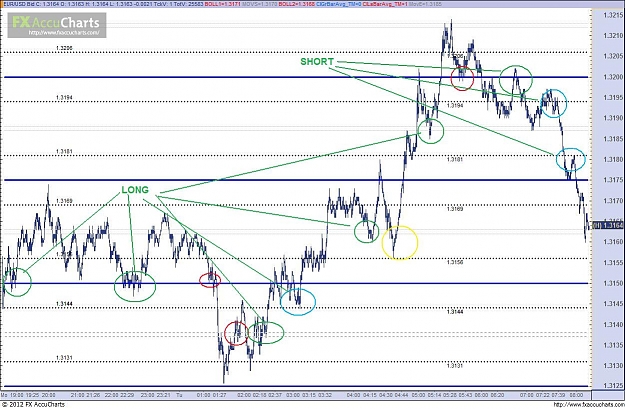Click 1.3185 on the price axis
The image size is (625, 409).
(x=613, y=139)
